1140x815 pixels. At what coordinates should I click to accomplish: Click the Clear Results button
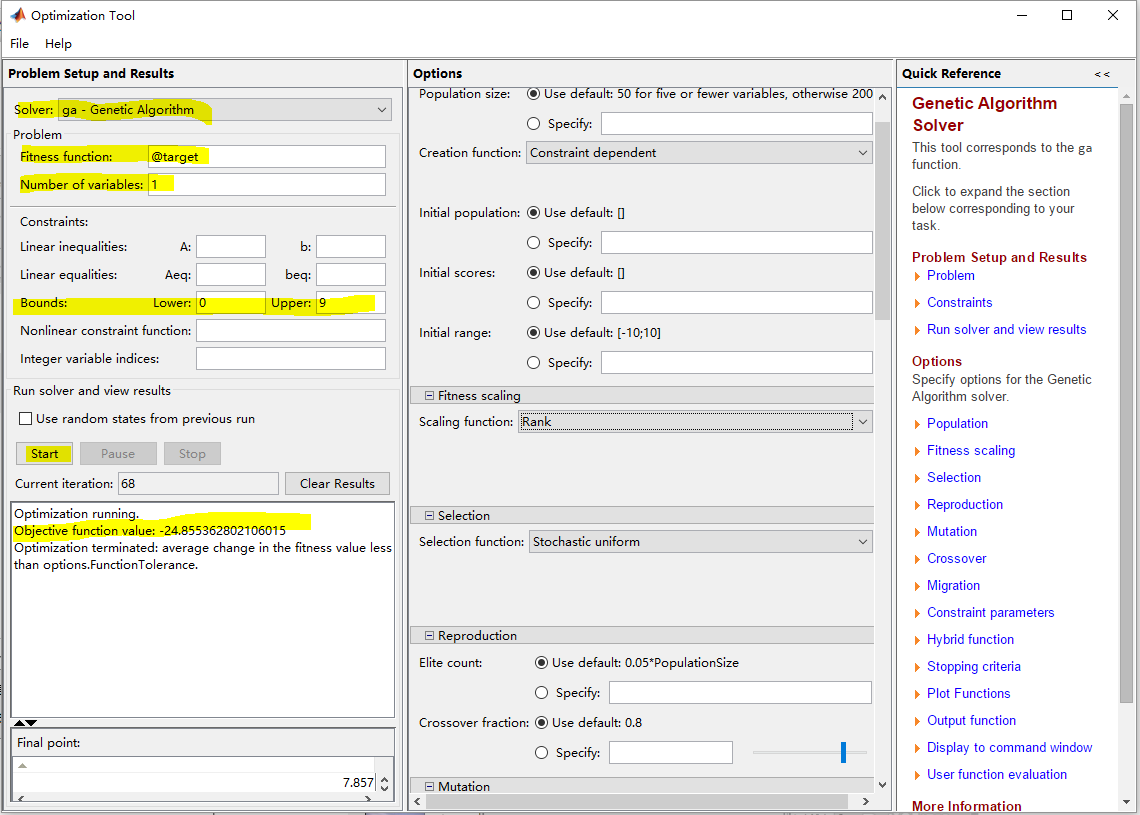337,484
